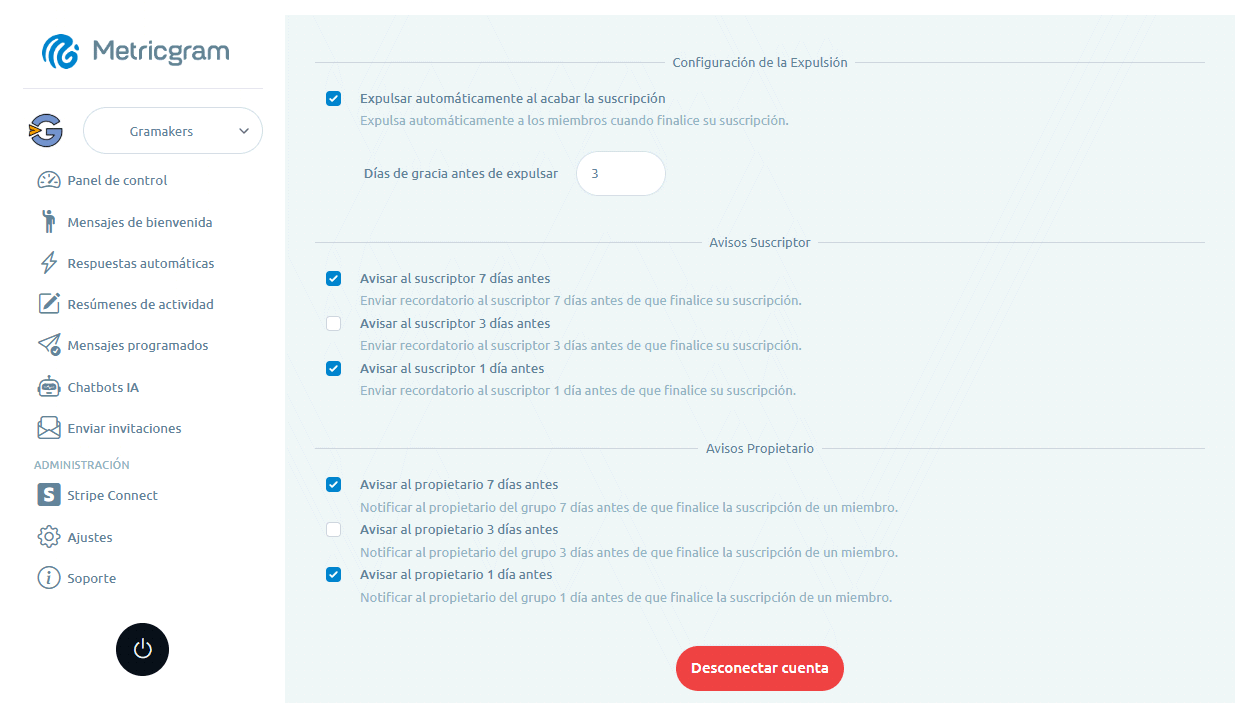Image resolution: width=1250 pixels, height=703 pixels.
Task: Enable Avisar al suscriptor 3 días antes
Action: (x=334, y=324)
